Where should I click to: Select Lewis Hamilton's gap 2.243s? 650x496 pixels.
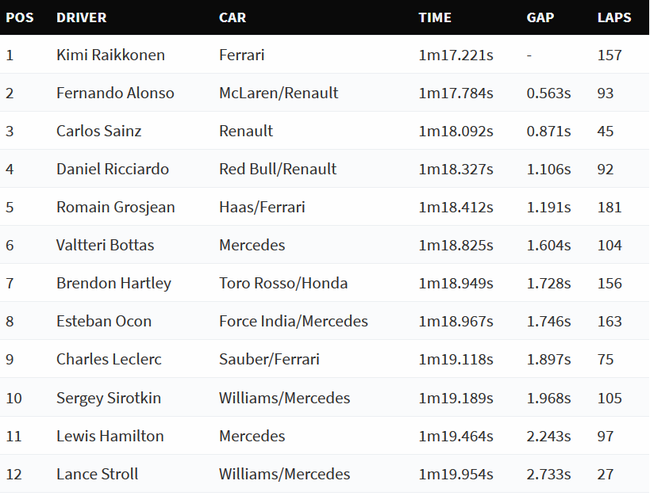(548, 436)
